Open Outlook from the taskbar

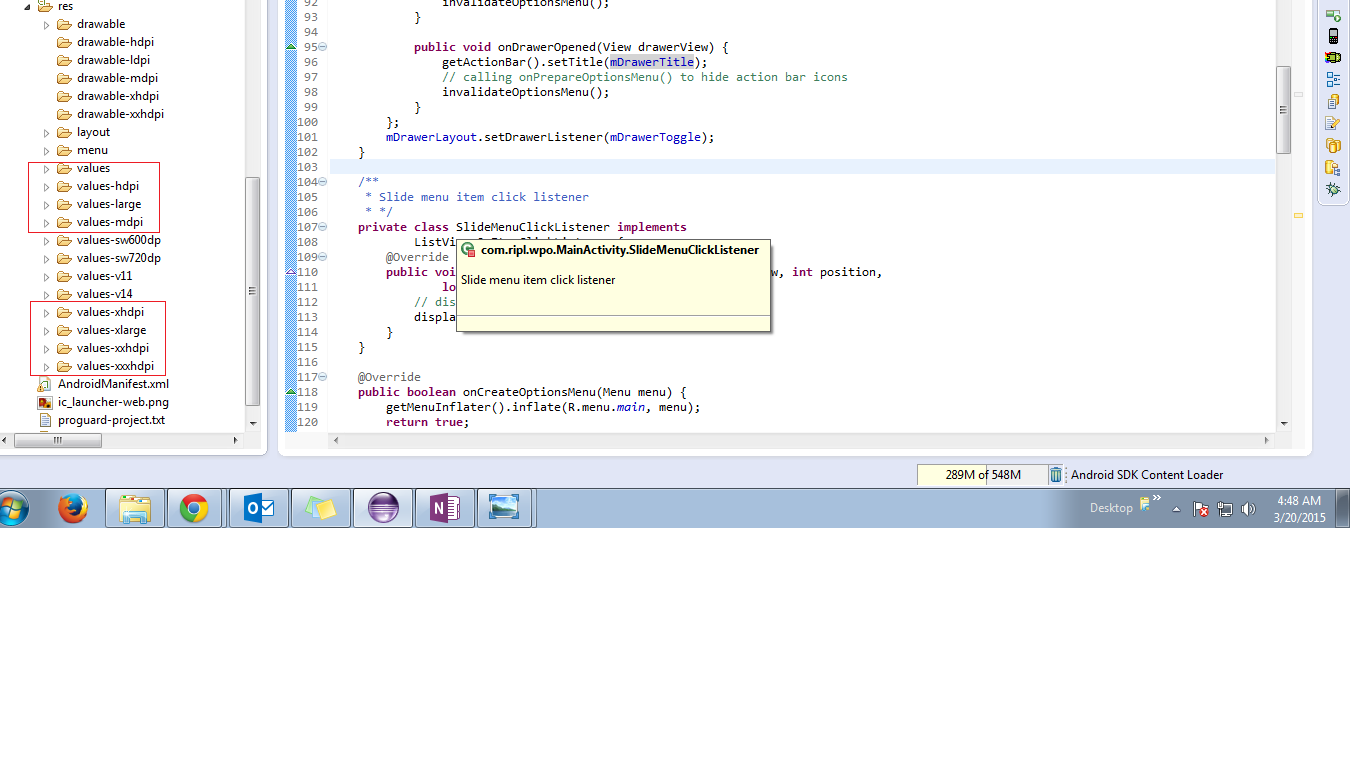[259, 509]
